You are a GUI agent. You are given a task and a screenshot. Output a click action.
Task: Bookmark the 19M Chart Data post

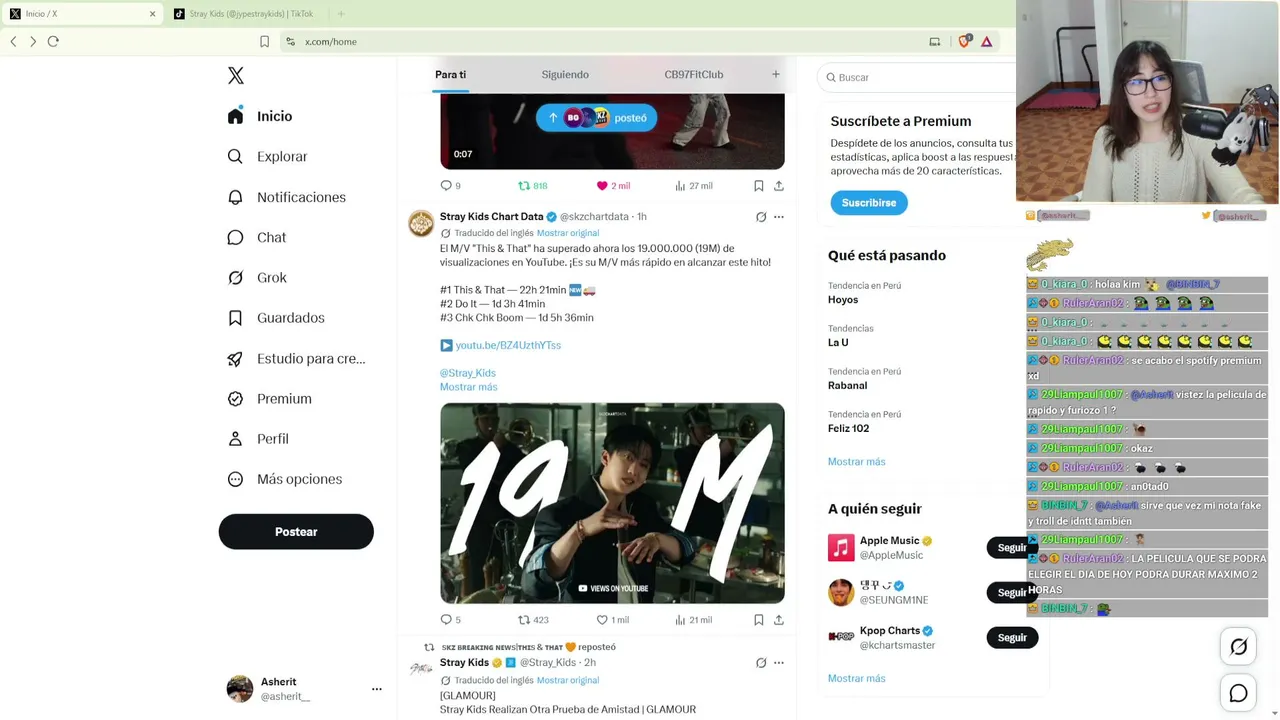(759, 620)
